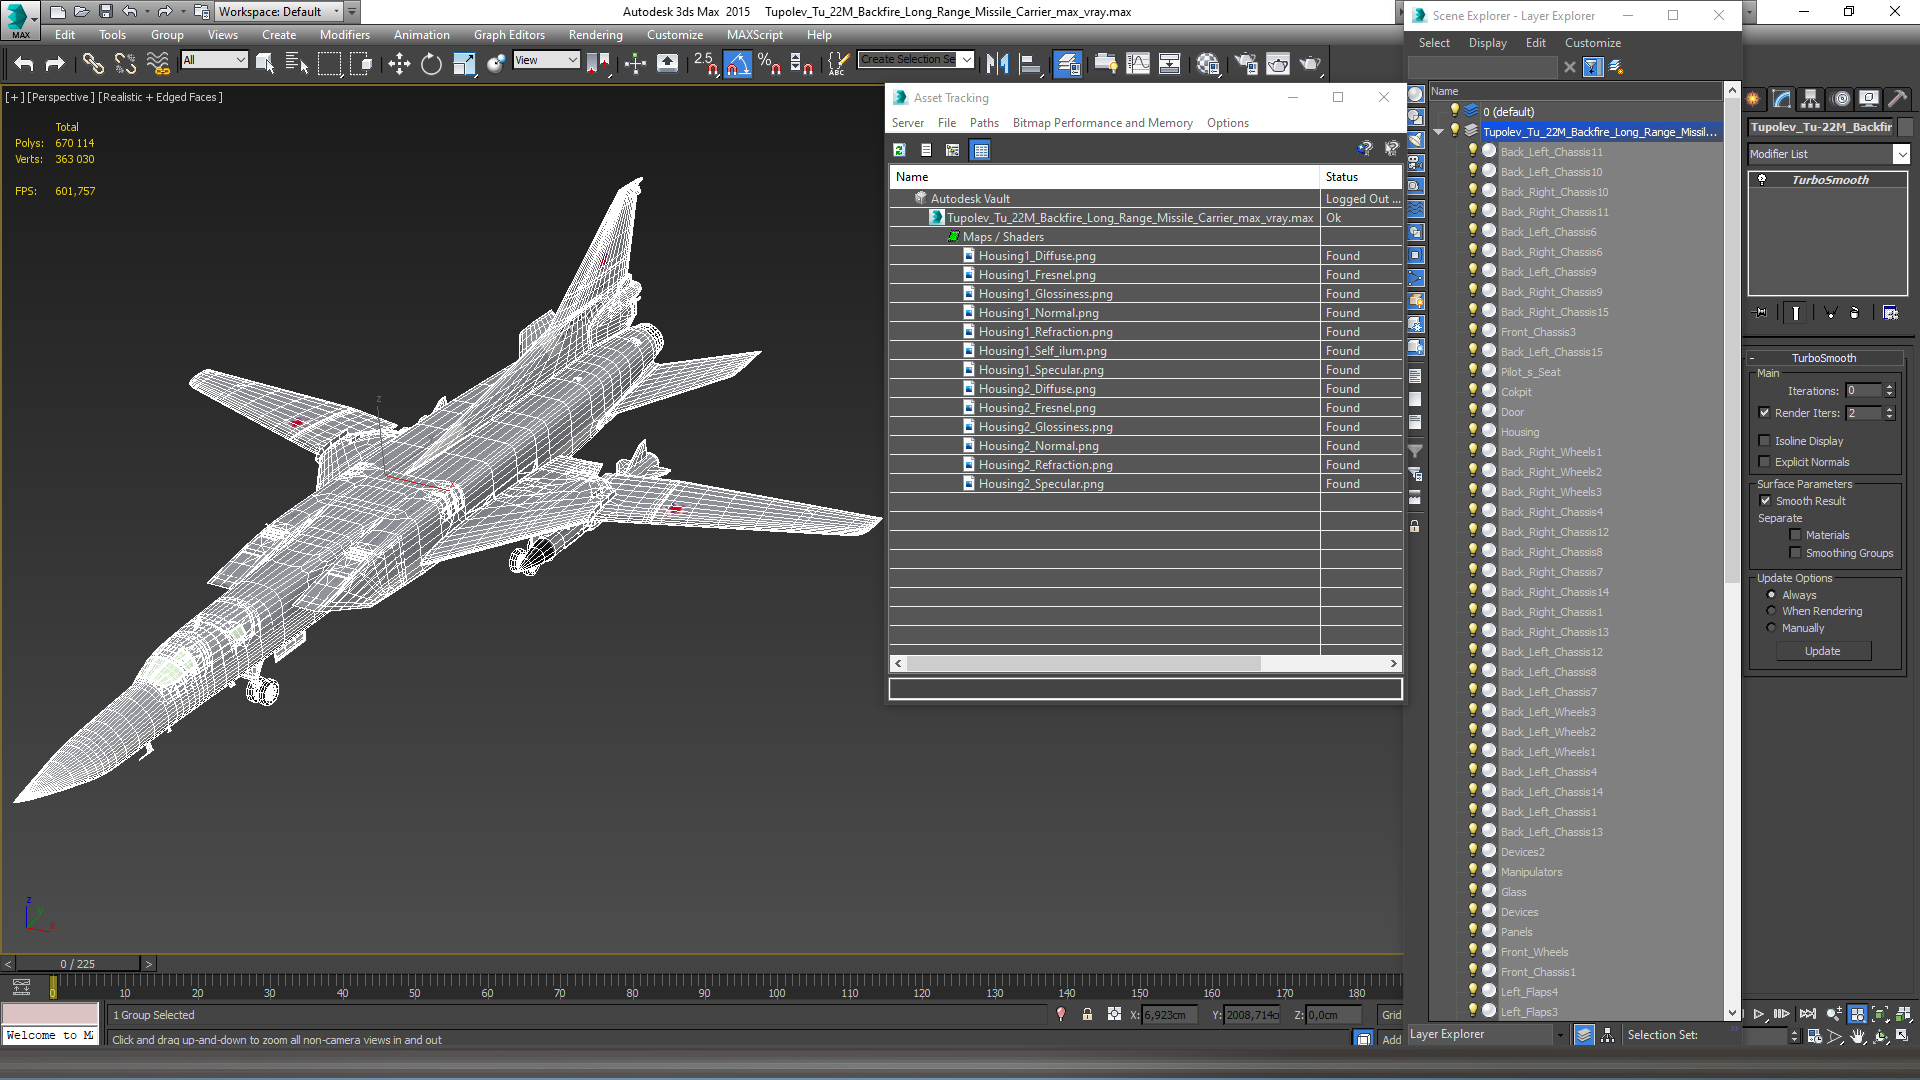This screenshot has width=1920, height=1080.
Task: Toggle the Angle Snap tool
Action: 738,64
